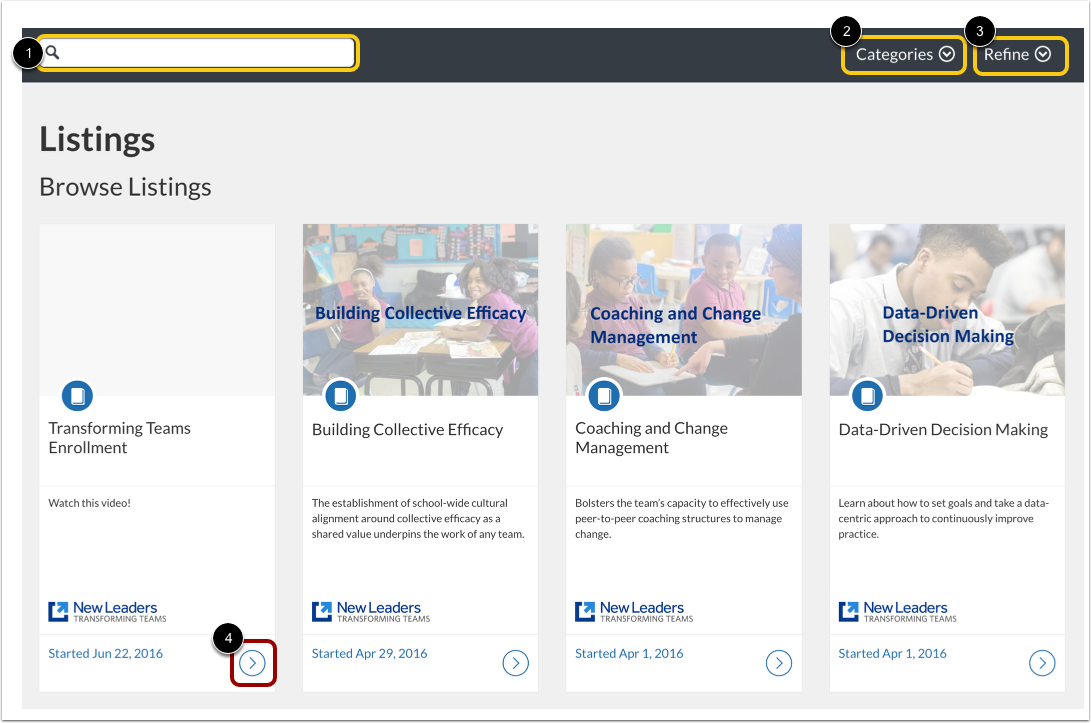Screen dimensions: 1091x723
Task: Click the course icon on Building Collective Efficacy card
Action: point(340,396)
